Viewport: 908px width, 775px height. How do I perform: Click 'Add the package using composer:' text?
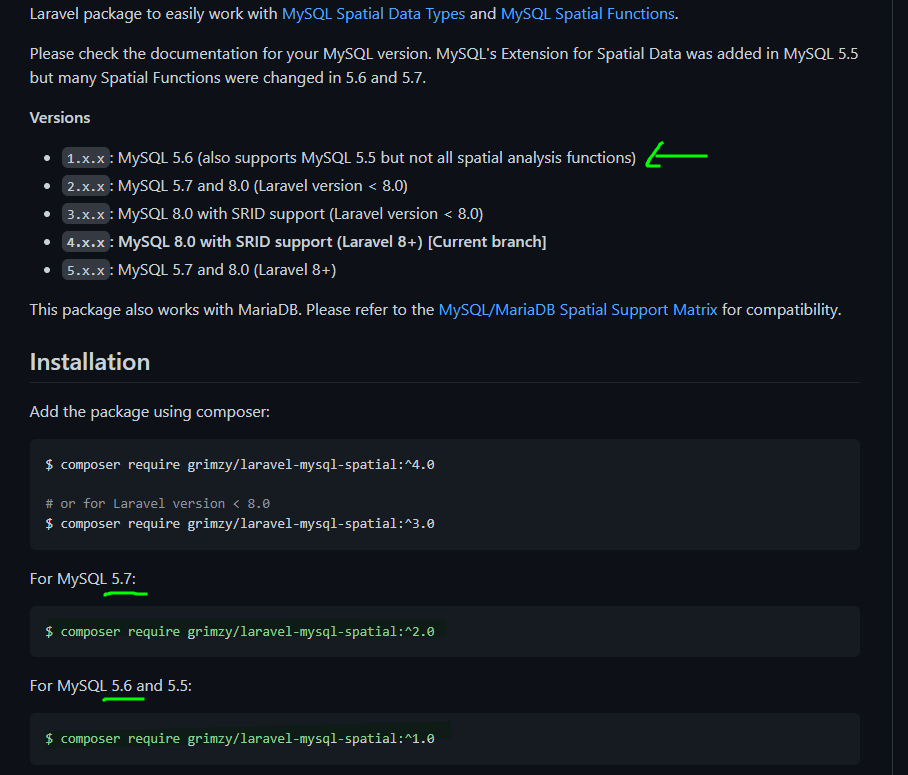pyautogui.click(x=149, y=412)
